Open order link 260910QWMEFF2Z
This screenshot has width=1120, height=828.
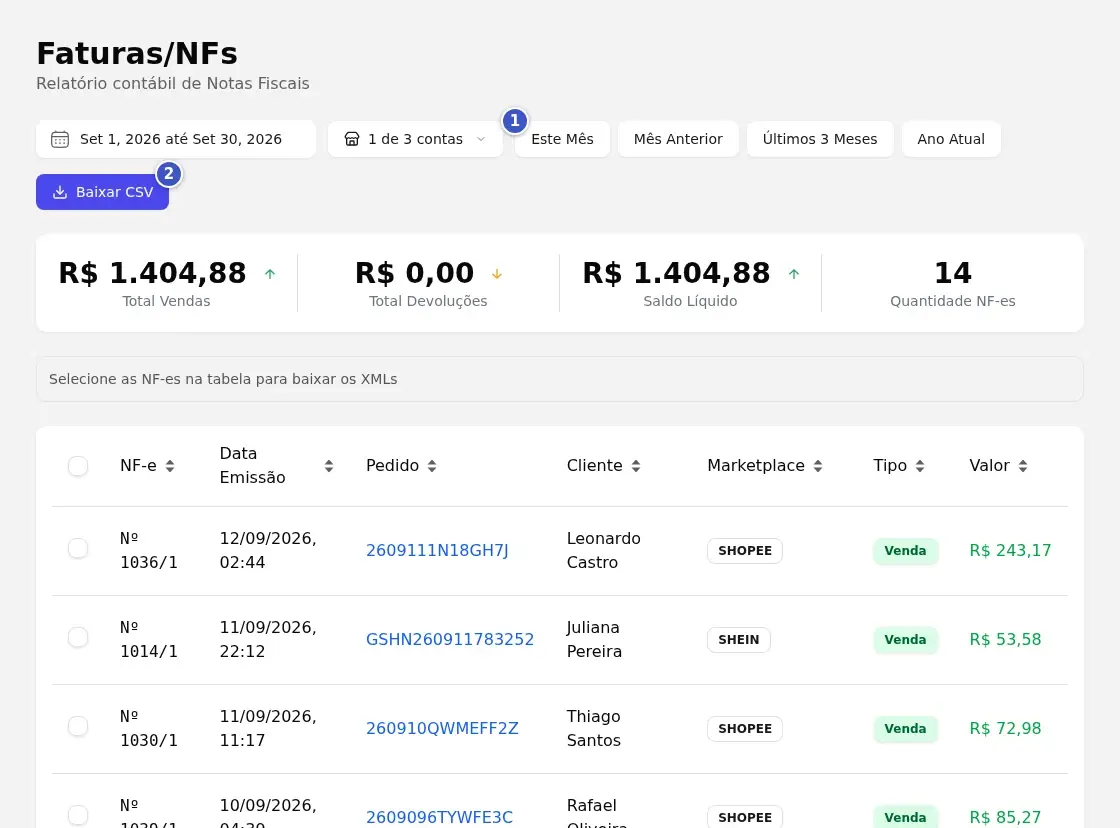click(x=442, y=728)
